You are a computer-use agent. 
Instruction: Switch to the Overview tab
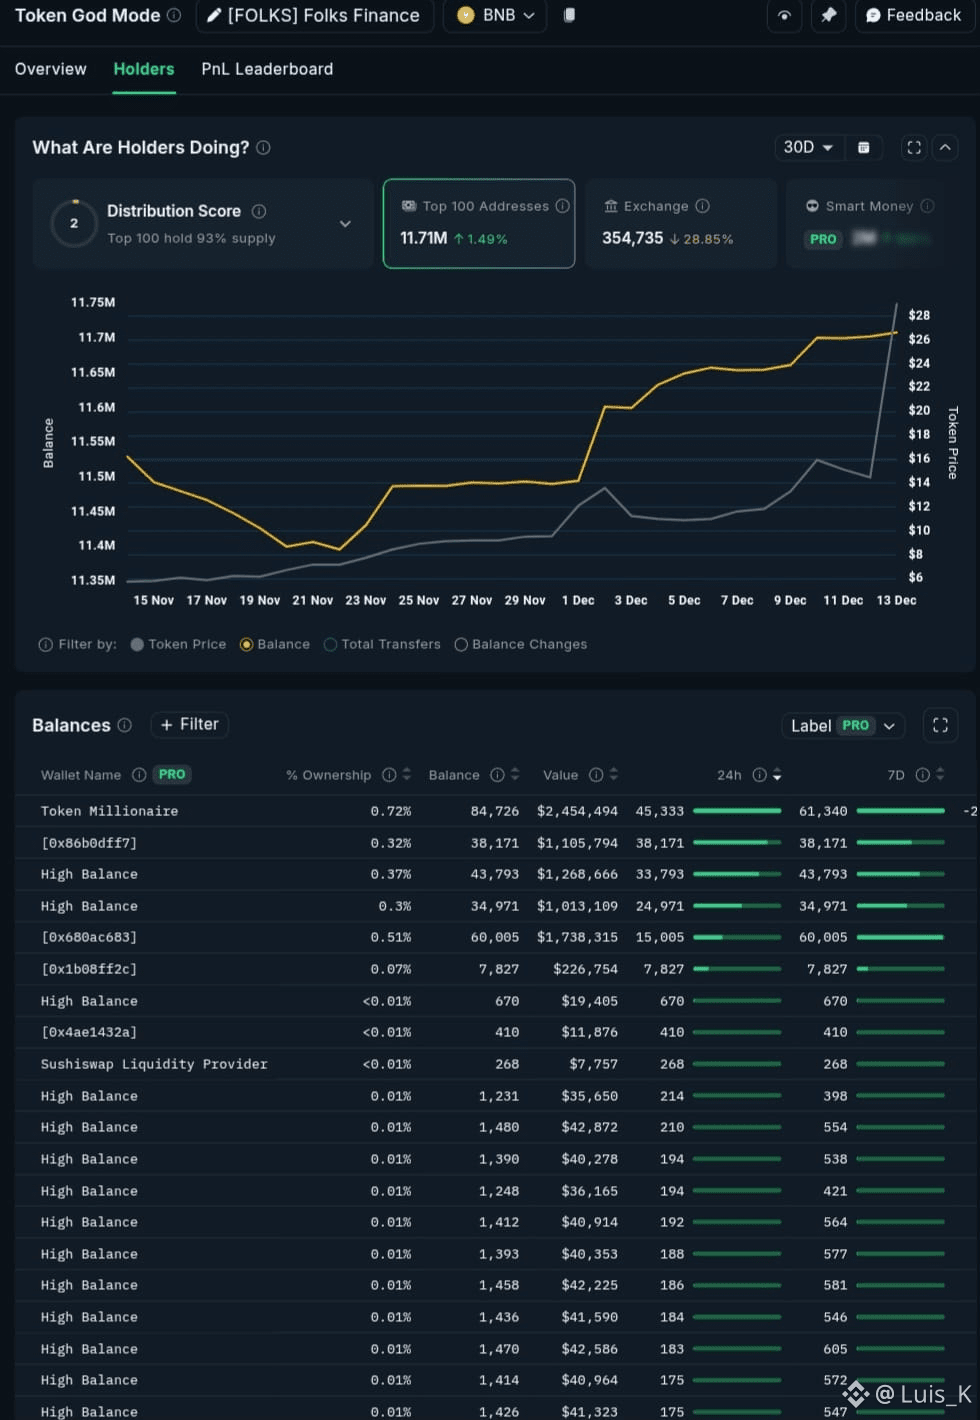(51, 69)
